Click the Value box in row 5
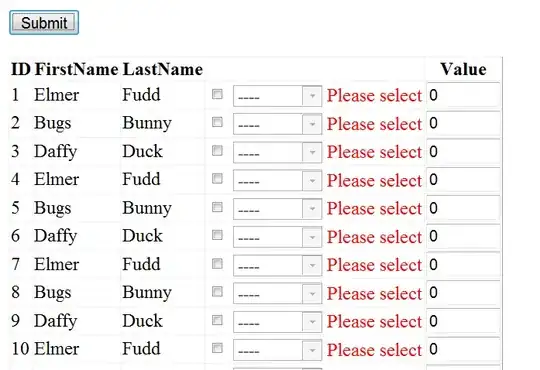Image resolution: width=540 pixels, height=370 pixels. pyautogui.click(x=464, y=208)
